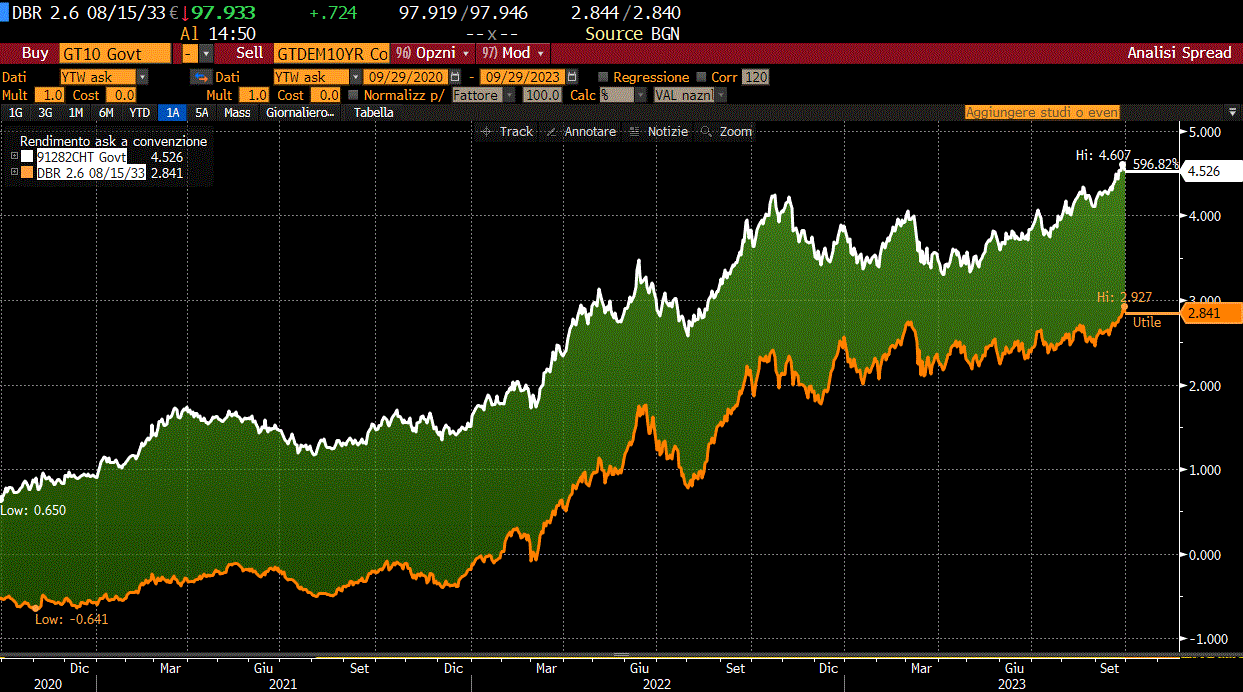Click the Rendimento ask a convenzione legend title
The width and height of the screenshot is (1243, 692).
[x=113, y=142]
